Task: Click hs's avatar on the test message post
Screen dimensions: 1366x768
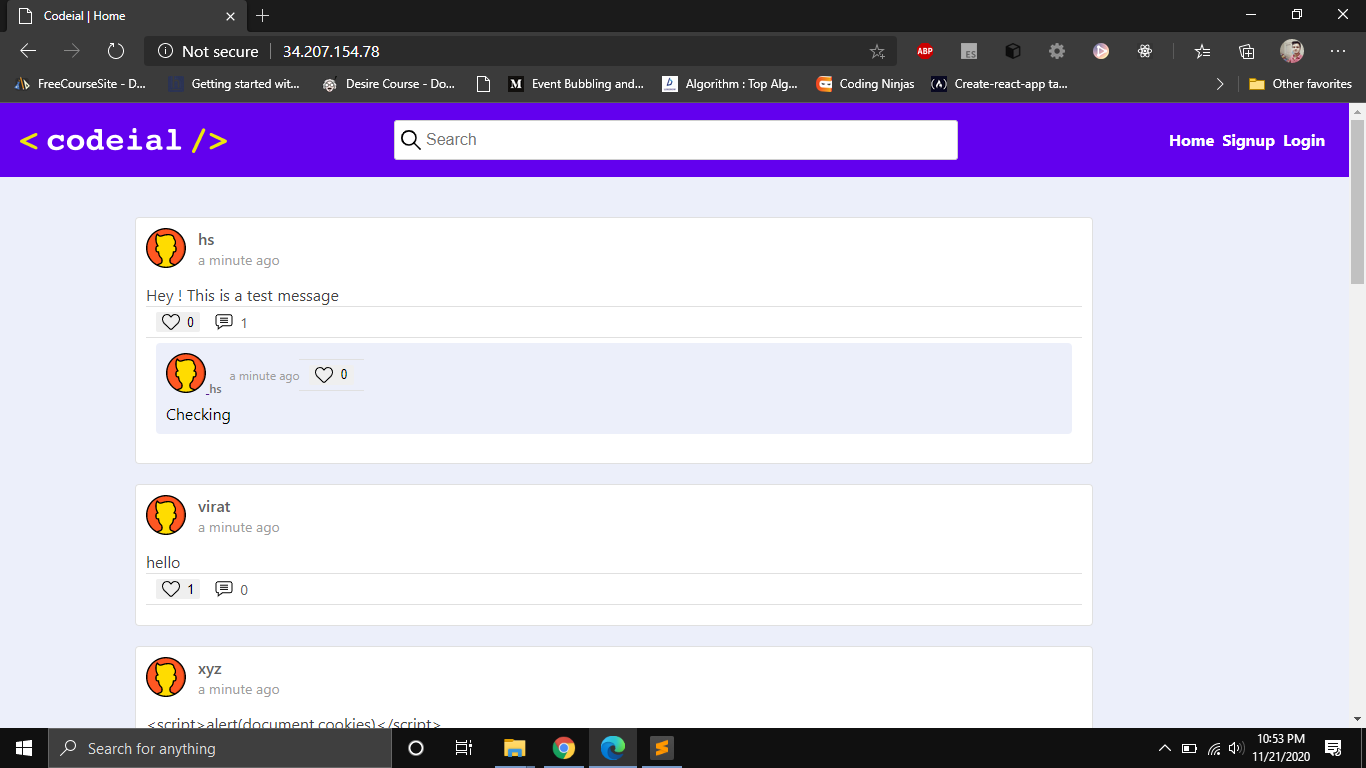Action: (x=166, y=248)
